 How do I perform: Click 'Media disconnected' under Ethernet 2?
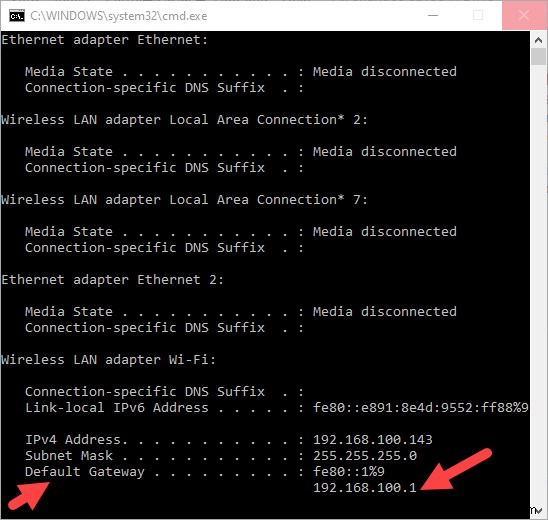pos(384,312)
